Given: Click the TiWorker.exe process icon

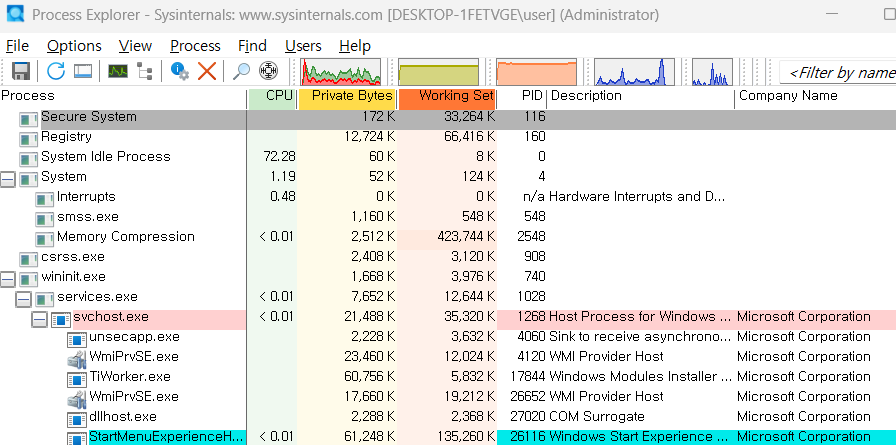Looking at the screenshot, I should click(x=77, y=379).
